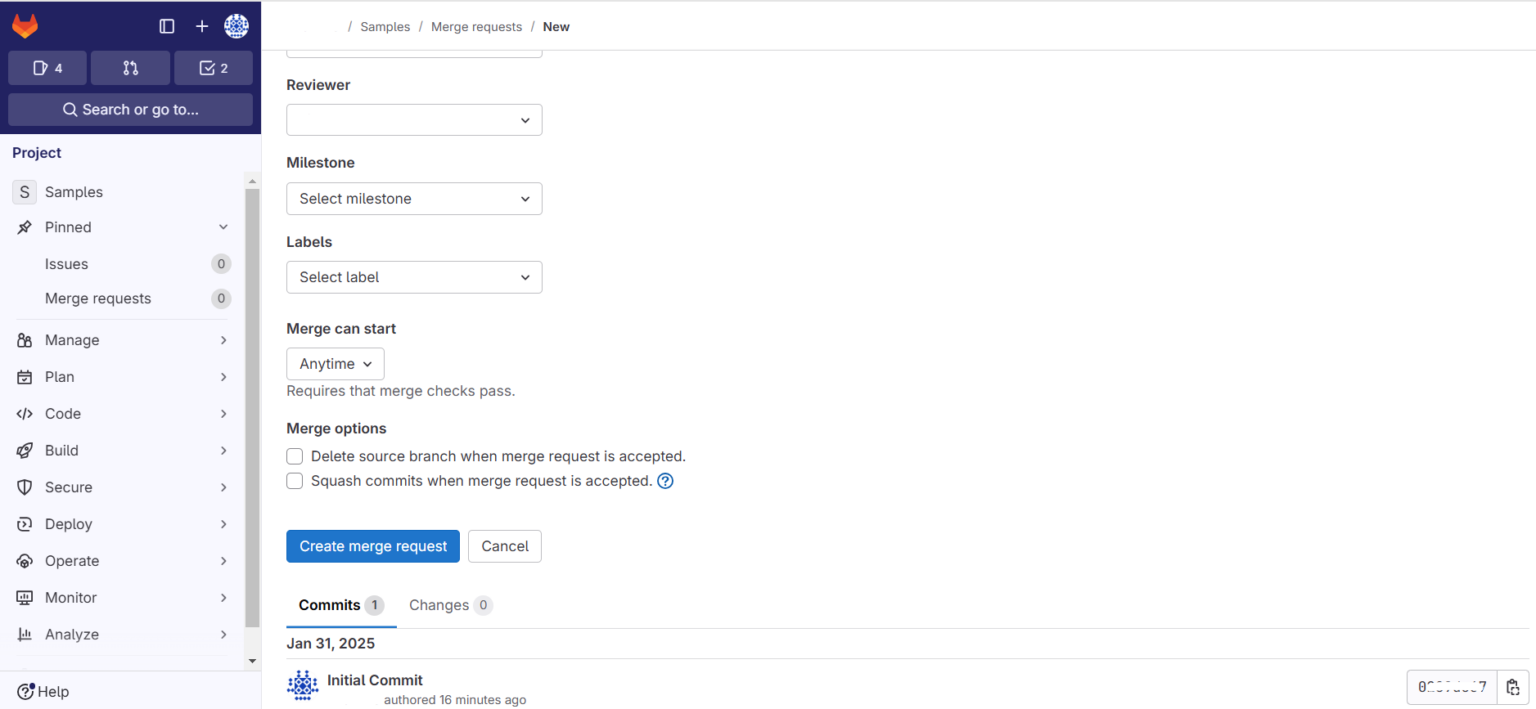Open the create new menu with plus icon
The image size is (1536, 709).
[201, 26]
